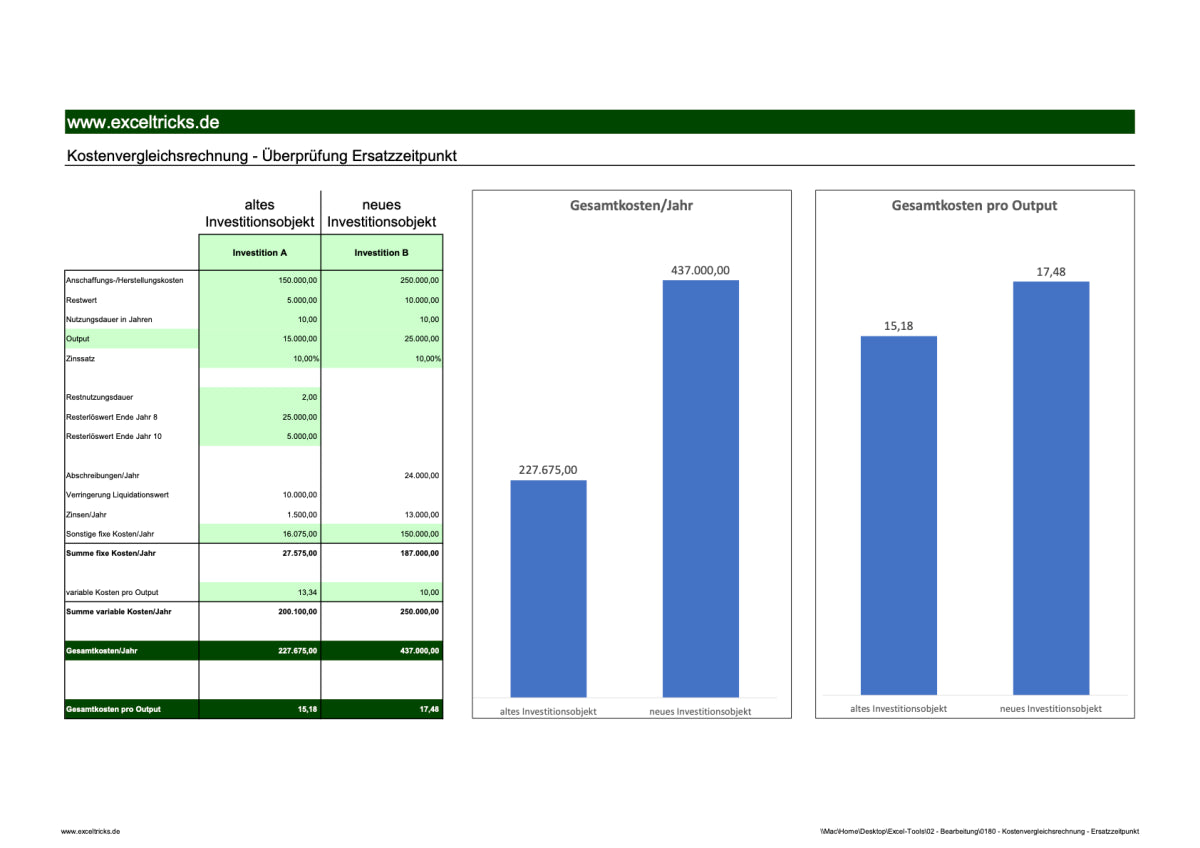Select Restwert cell 10.000,00 of Investition B
Image resolution: width=1200 pixels, height=848 pixels.
pyautogui.click(x=382, y=300)
